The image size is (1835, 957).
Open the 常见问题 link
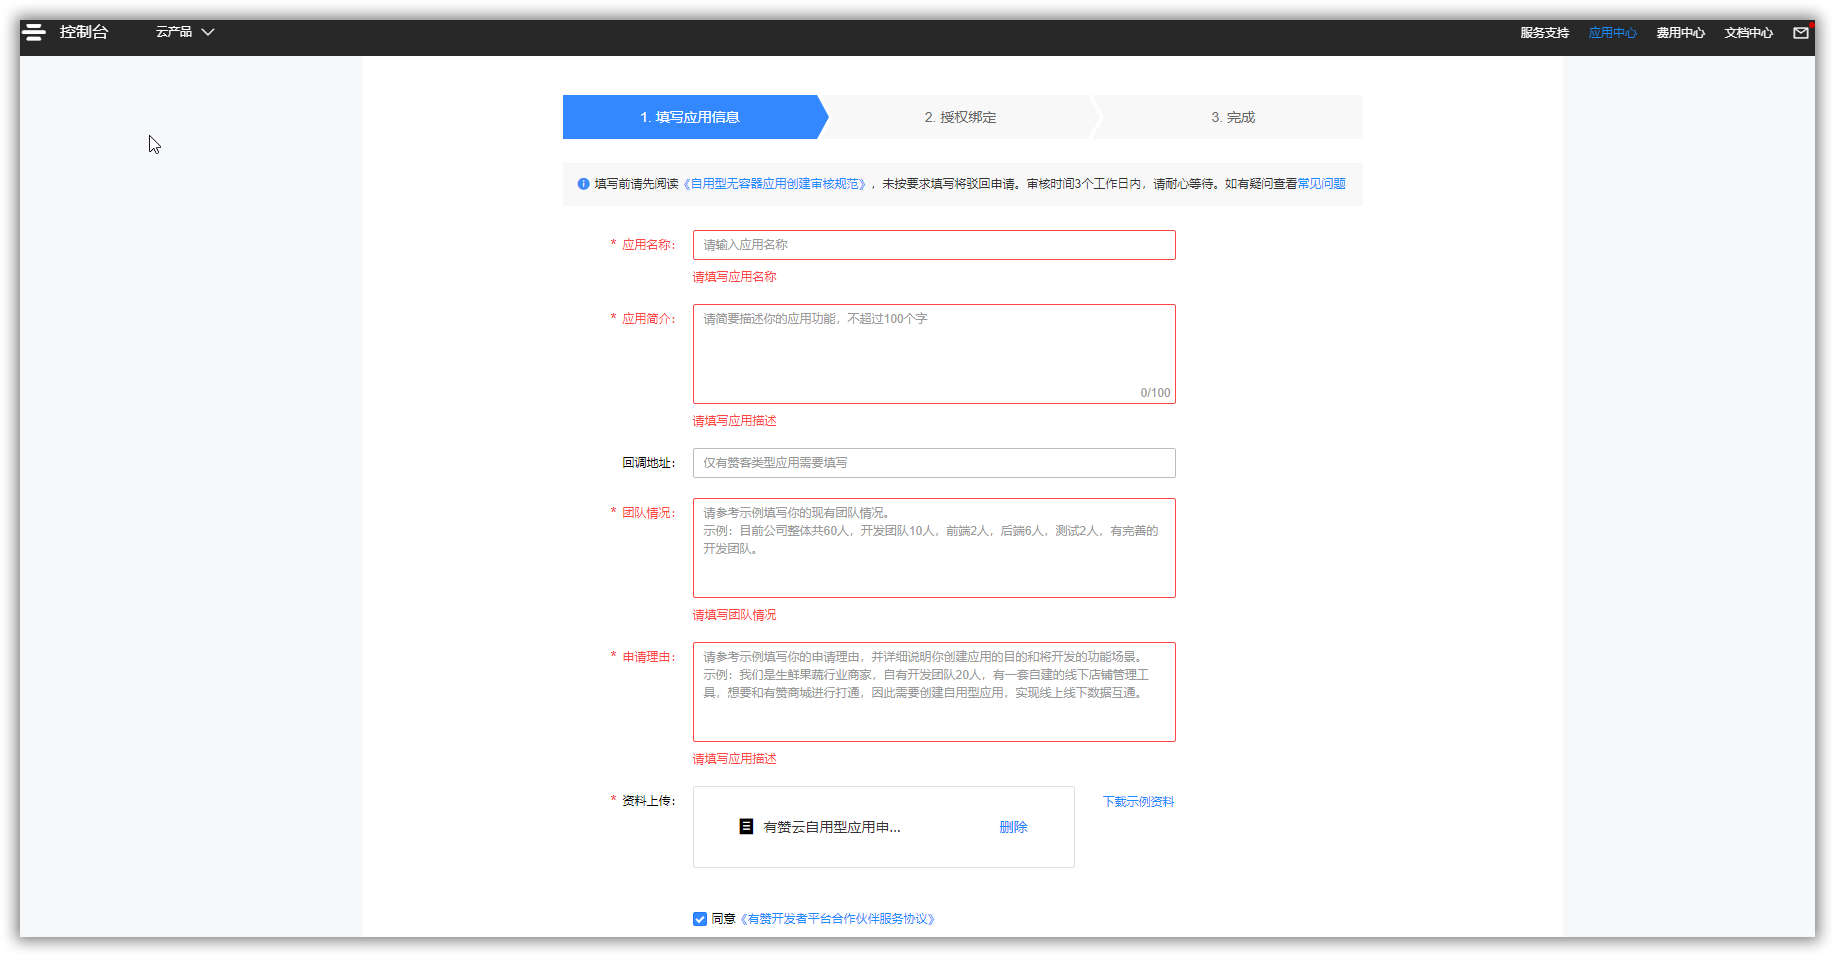(1321, 184)
